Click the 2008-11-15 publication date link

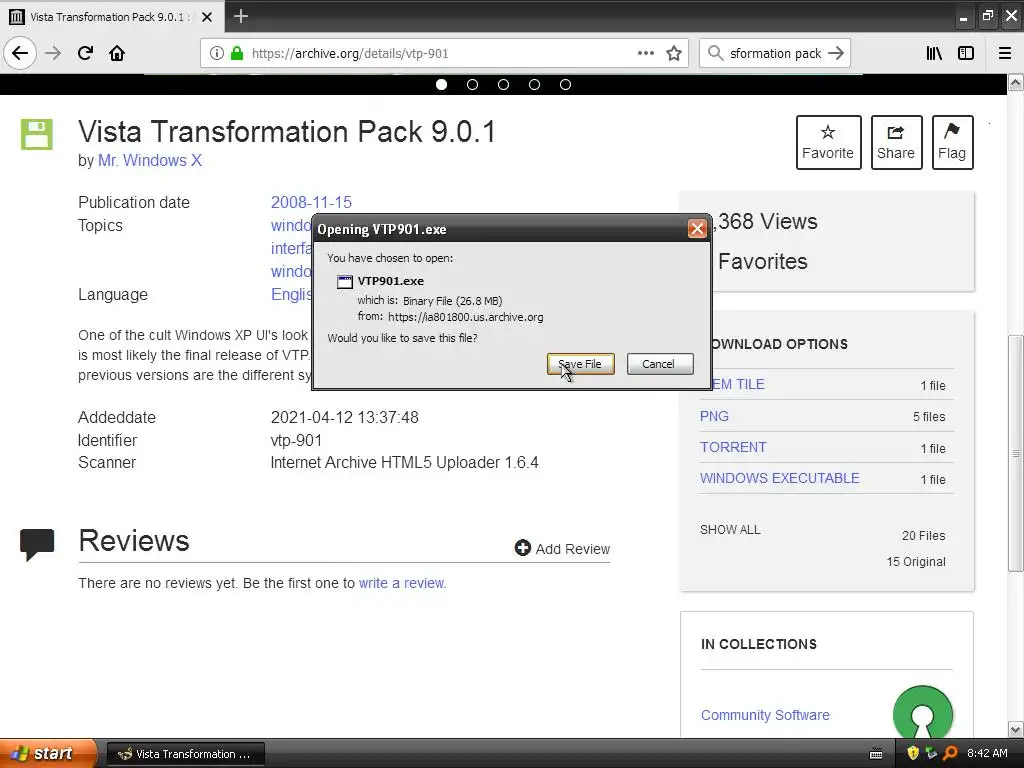[x=312, y=202]
